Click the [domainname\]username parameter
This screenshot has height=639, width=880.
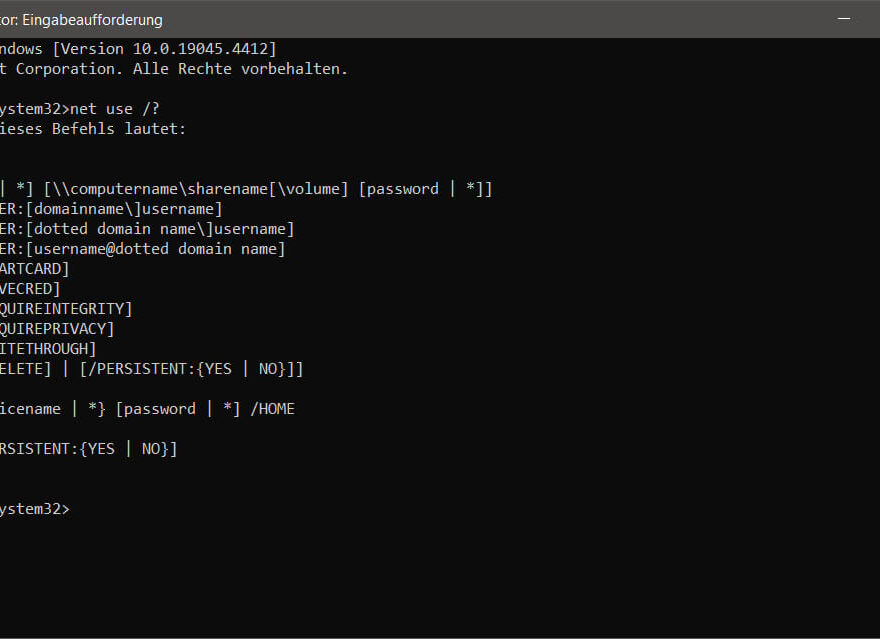pos(124,209)
